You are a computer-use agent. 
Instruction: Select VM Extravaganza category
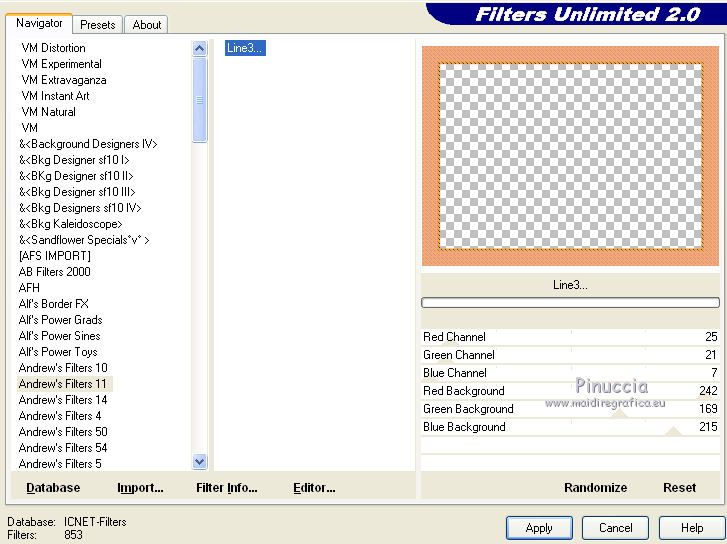(64, 80)
